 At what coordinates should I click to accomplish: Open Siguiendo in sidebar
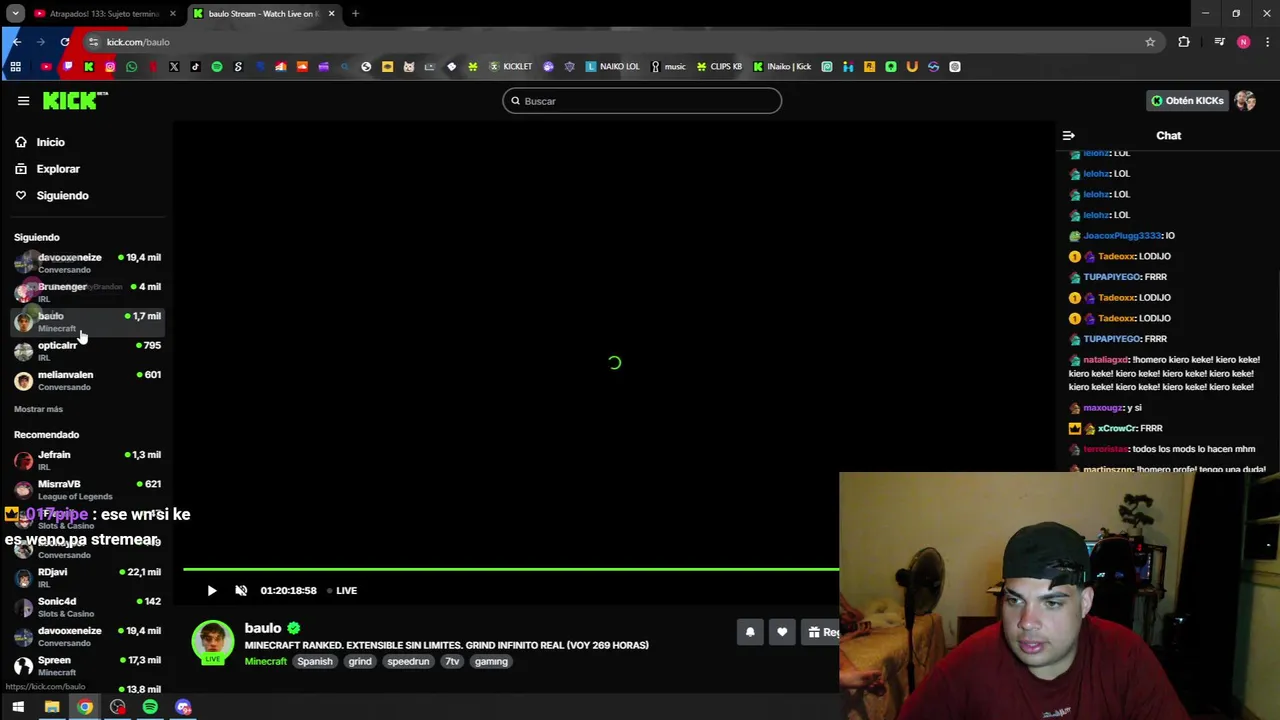(x=62, y=195)
